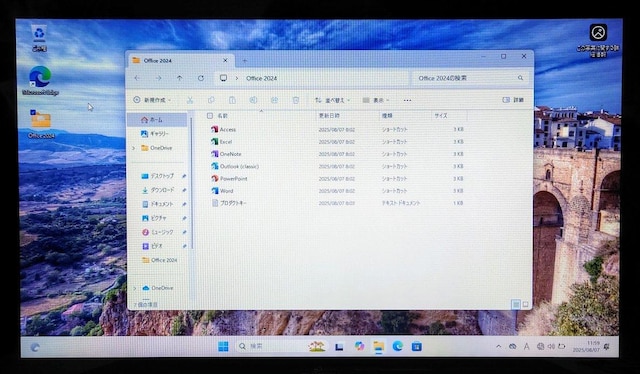Go up one folder level
The height and width of the screenshot is (374, 640).
point(180,78)
